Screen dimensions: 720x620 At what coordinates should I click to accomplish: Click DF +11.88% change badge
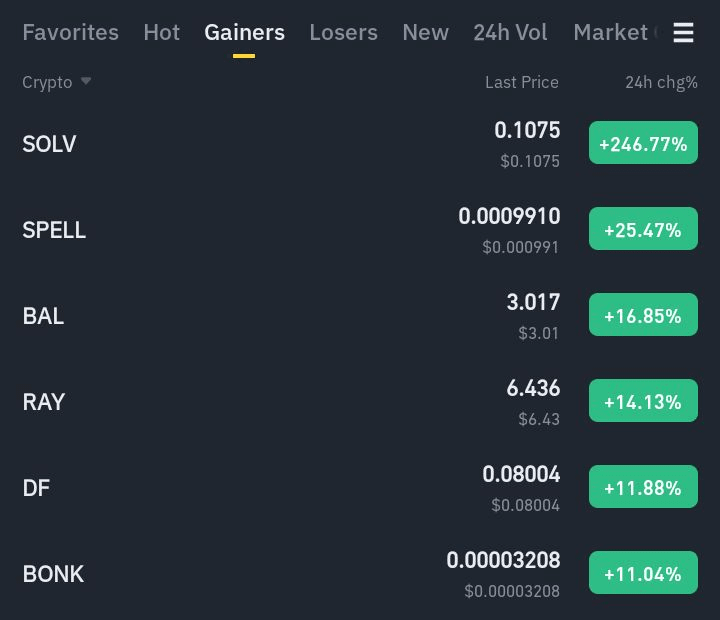pos(643,487)
